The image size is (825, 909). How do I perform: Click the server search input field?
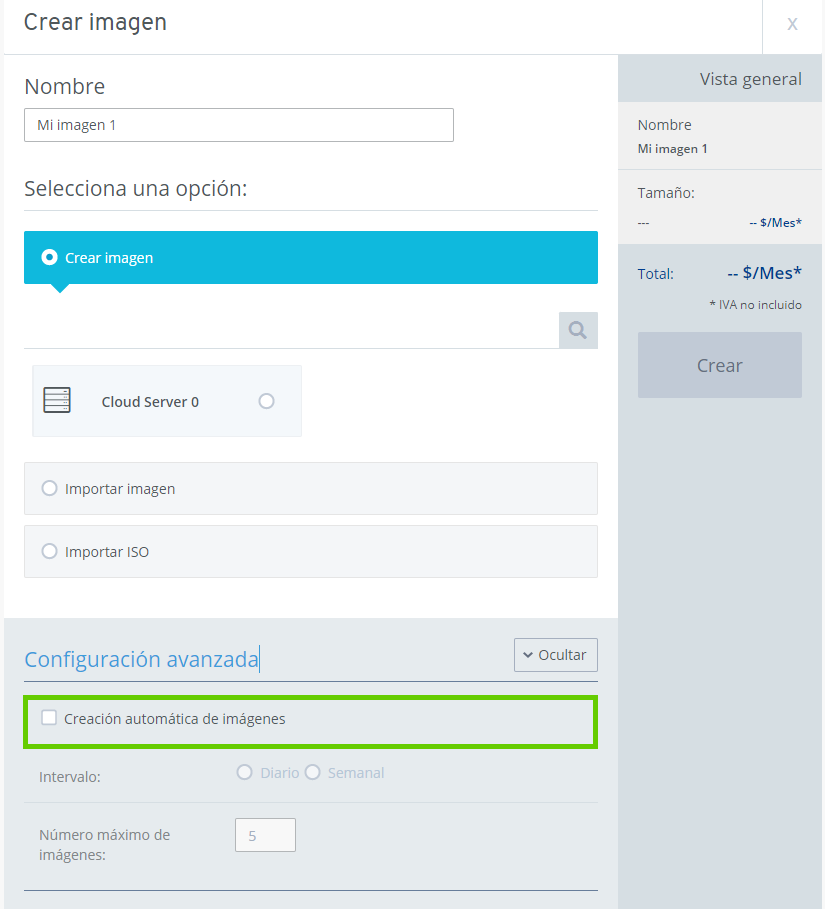click(x=292, y=330)
